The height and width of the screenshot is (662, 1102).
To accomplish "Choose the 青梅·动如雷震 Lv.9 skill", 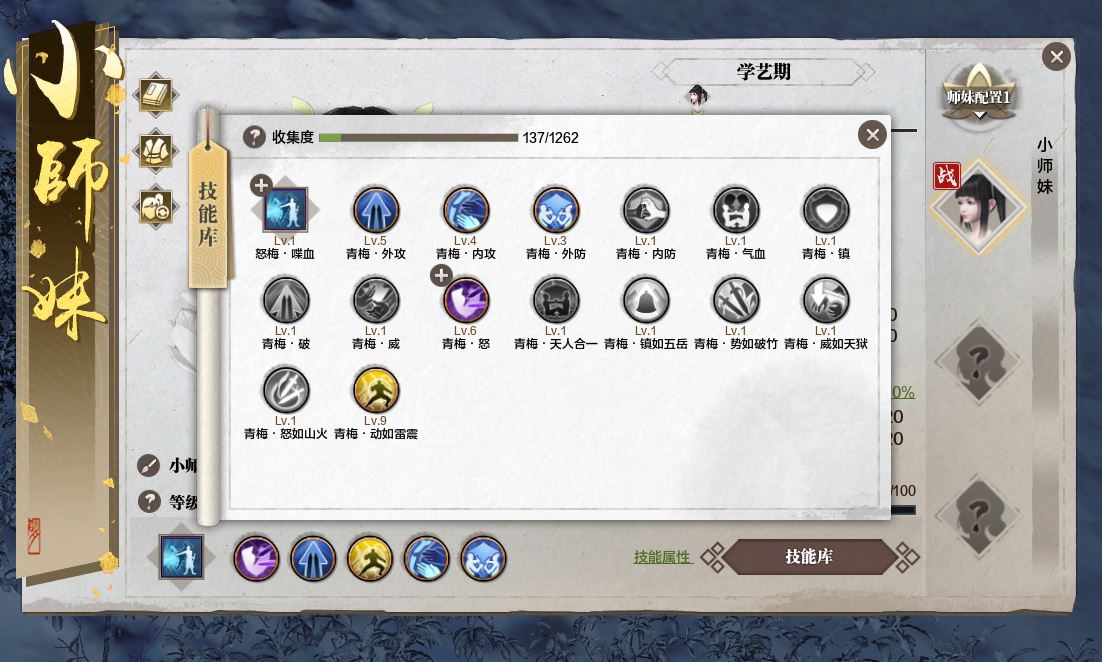I will [375, 389].
